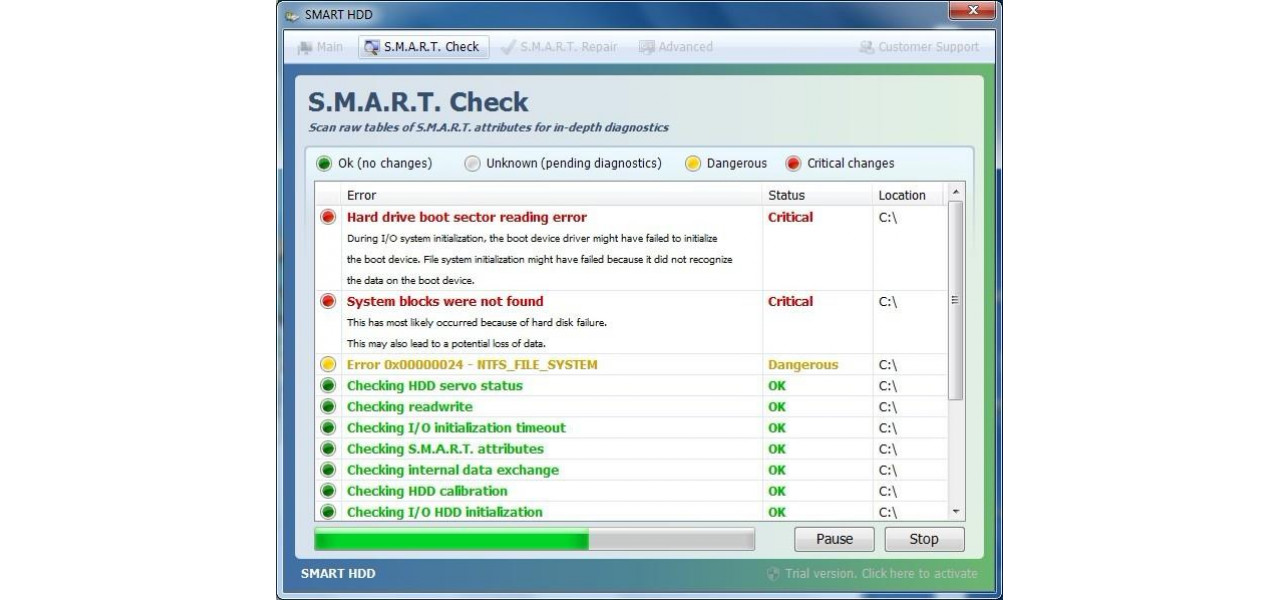Viewport: 1280px width, 600px height.
Task: Click the Location column header
Action: [x=908, y=195]
